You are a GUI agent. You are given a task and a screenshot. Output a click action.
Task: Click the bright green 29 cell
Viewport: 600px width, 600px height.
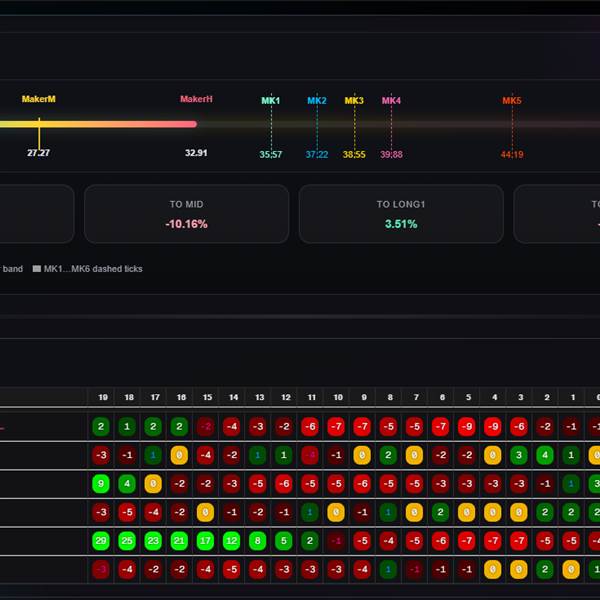click(x=101, y=541)
